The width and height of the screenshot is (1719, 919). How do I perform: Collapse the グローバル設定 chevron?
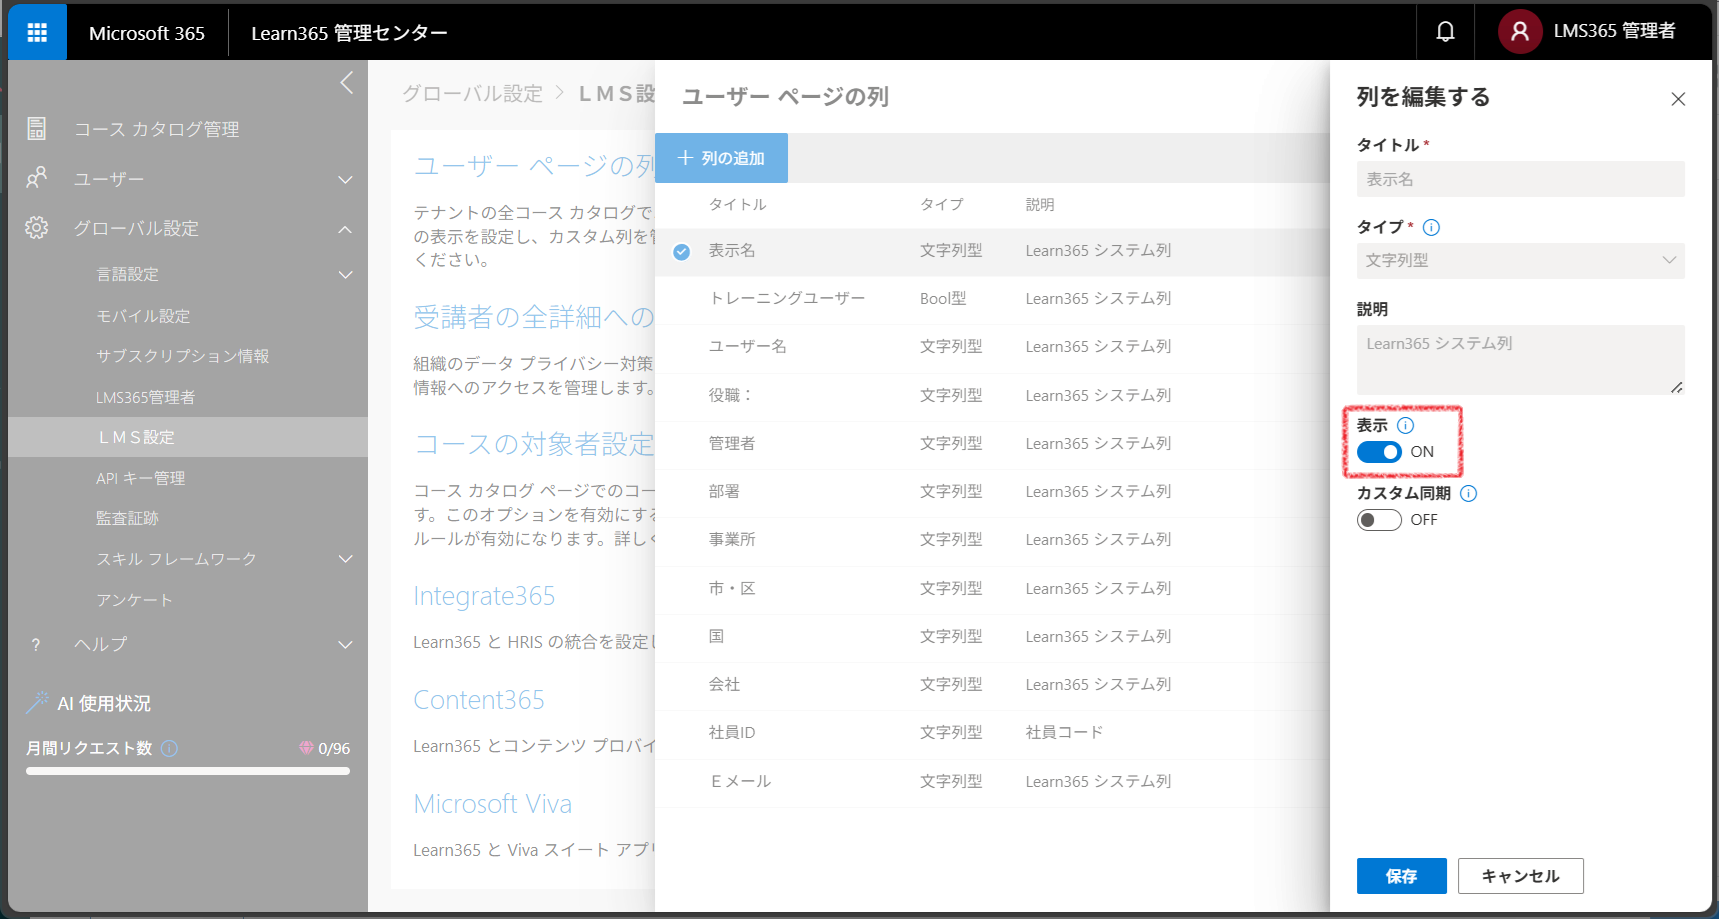[x=346, y=229]
